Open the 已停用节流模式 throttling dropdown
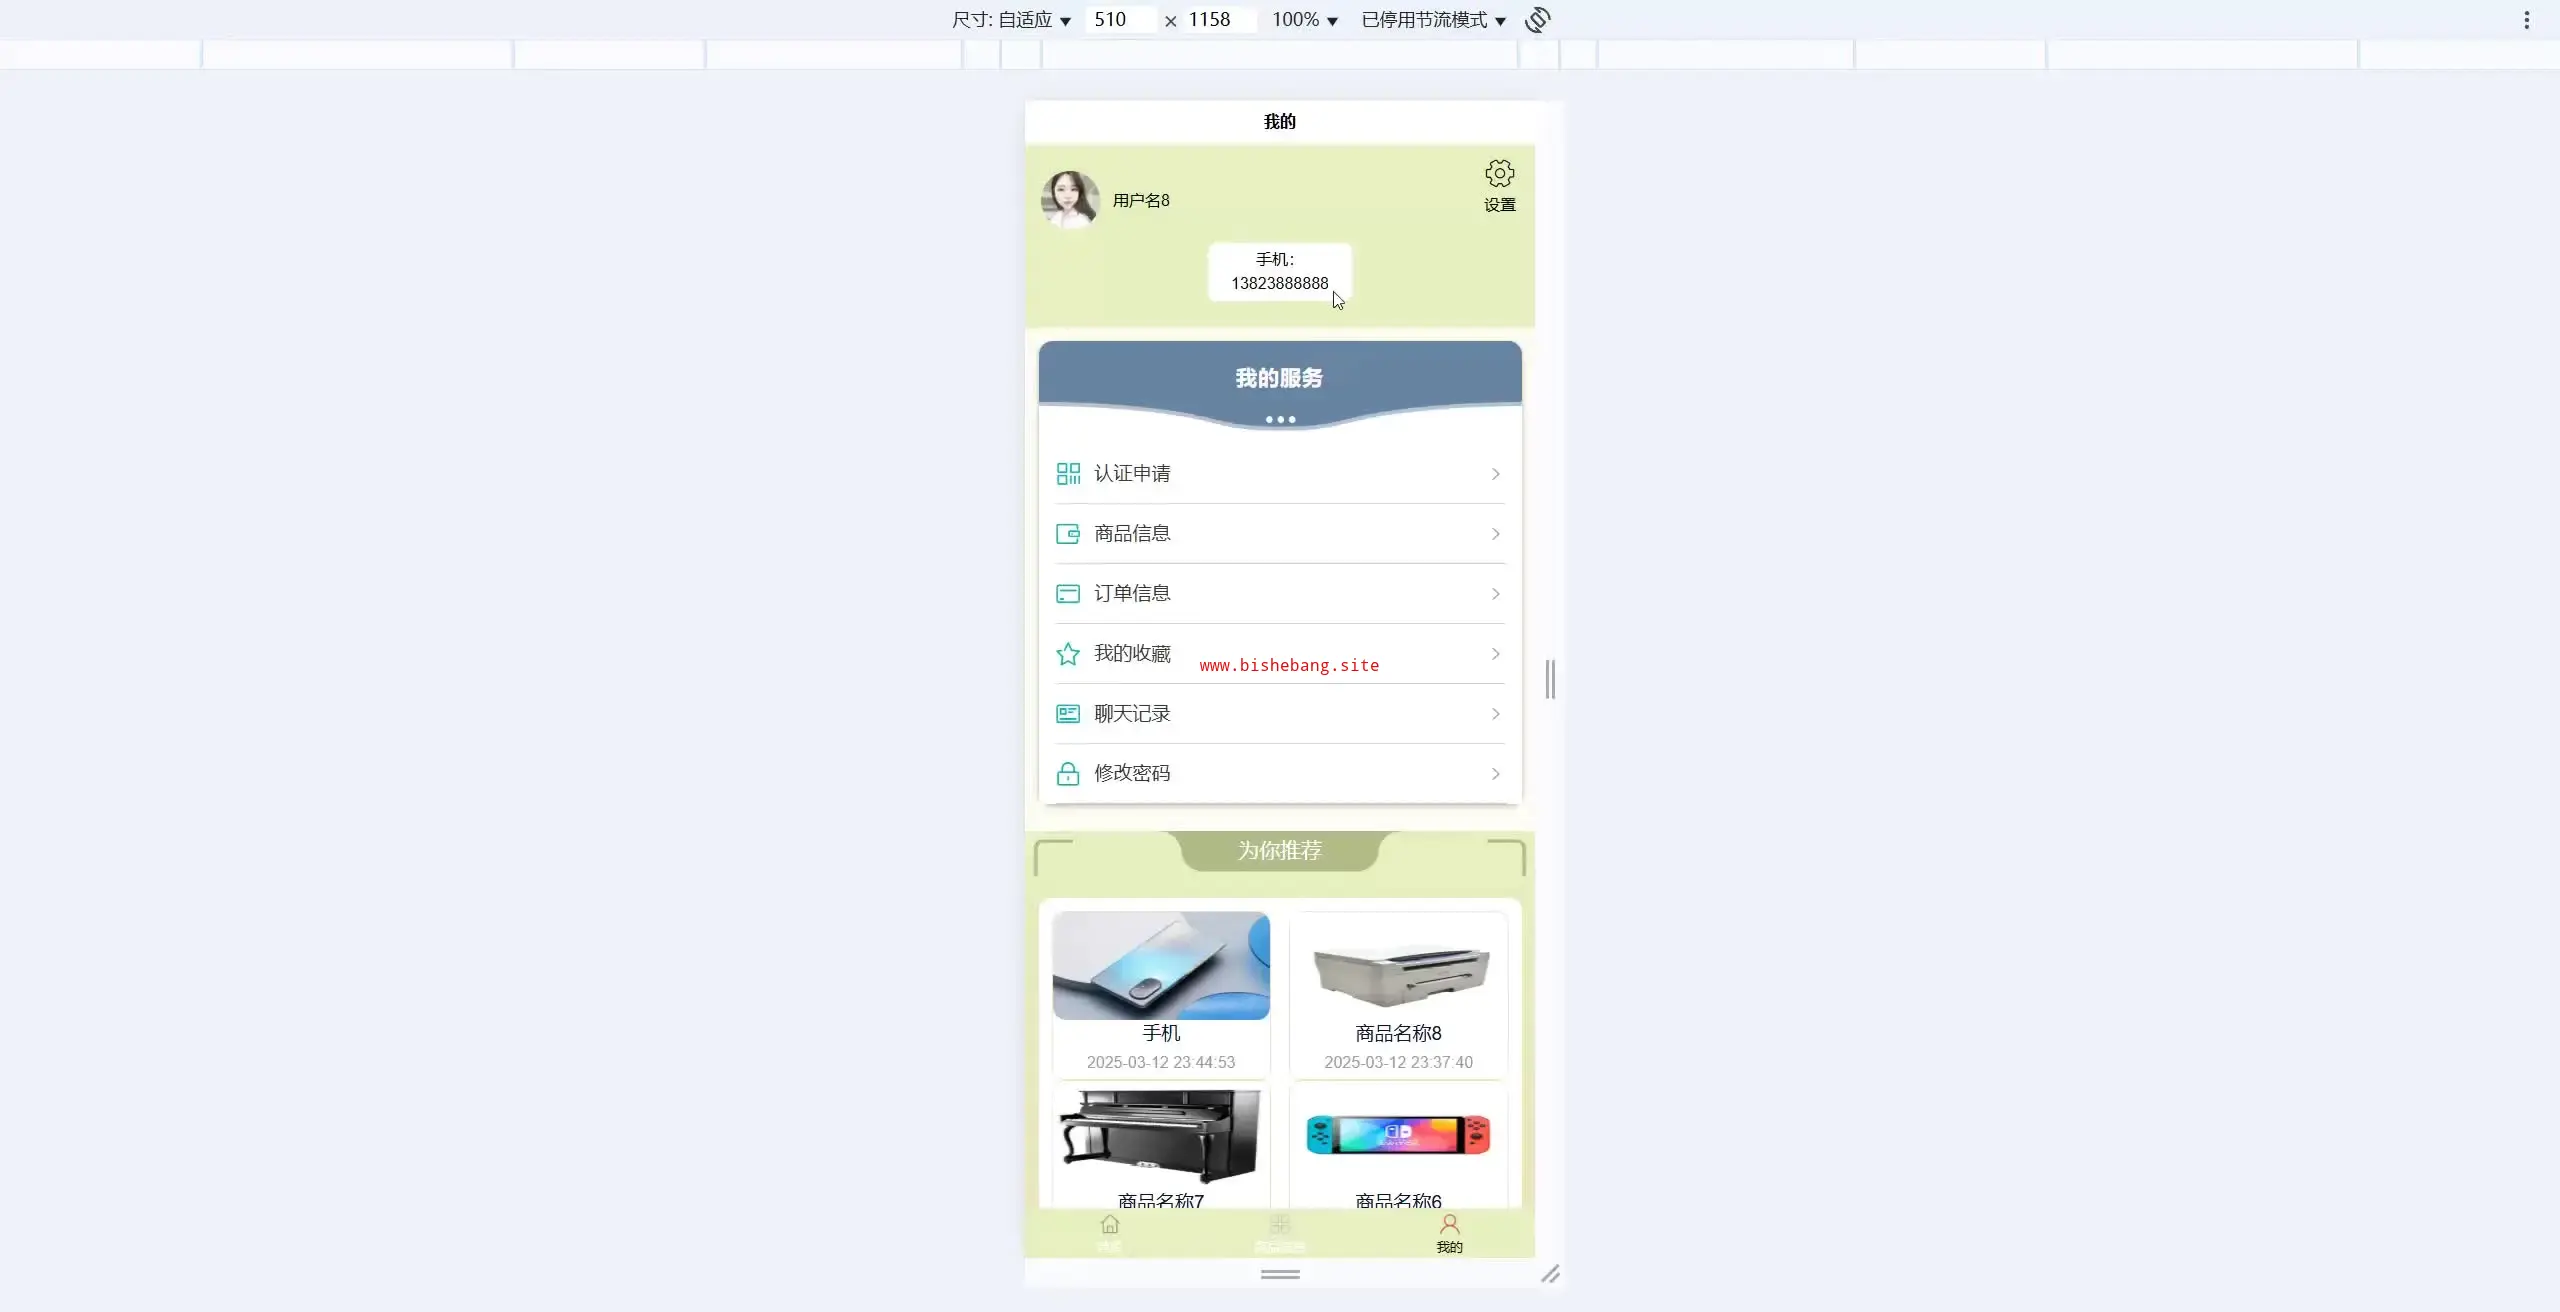This screenshot has height=1312, width=2560. [x=1433, y=20]
